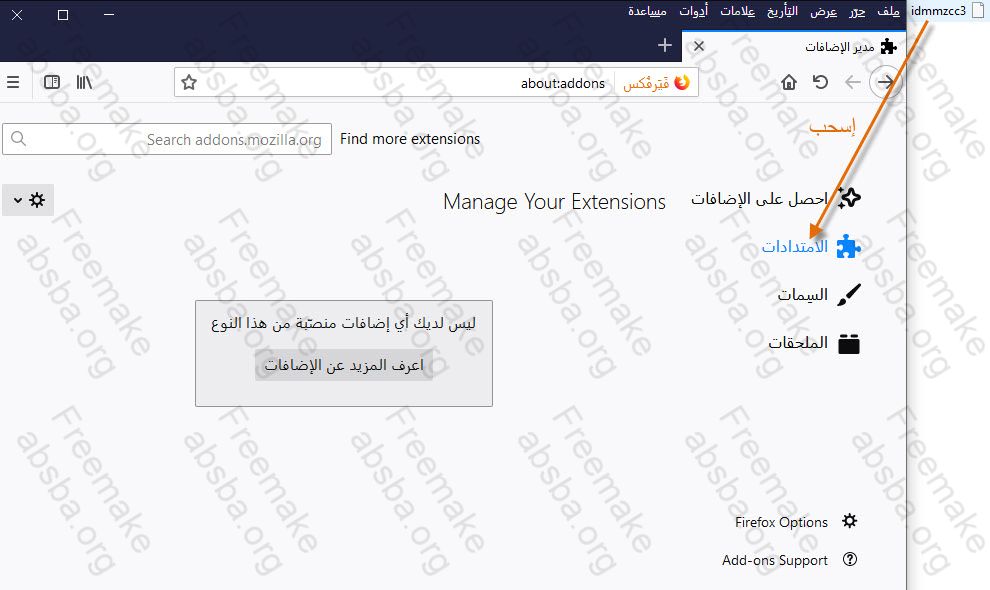Open Firefox Options link

781,522
